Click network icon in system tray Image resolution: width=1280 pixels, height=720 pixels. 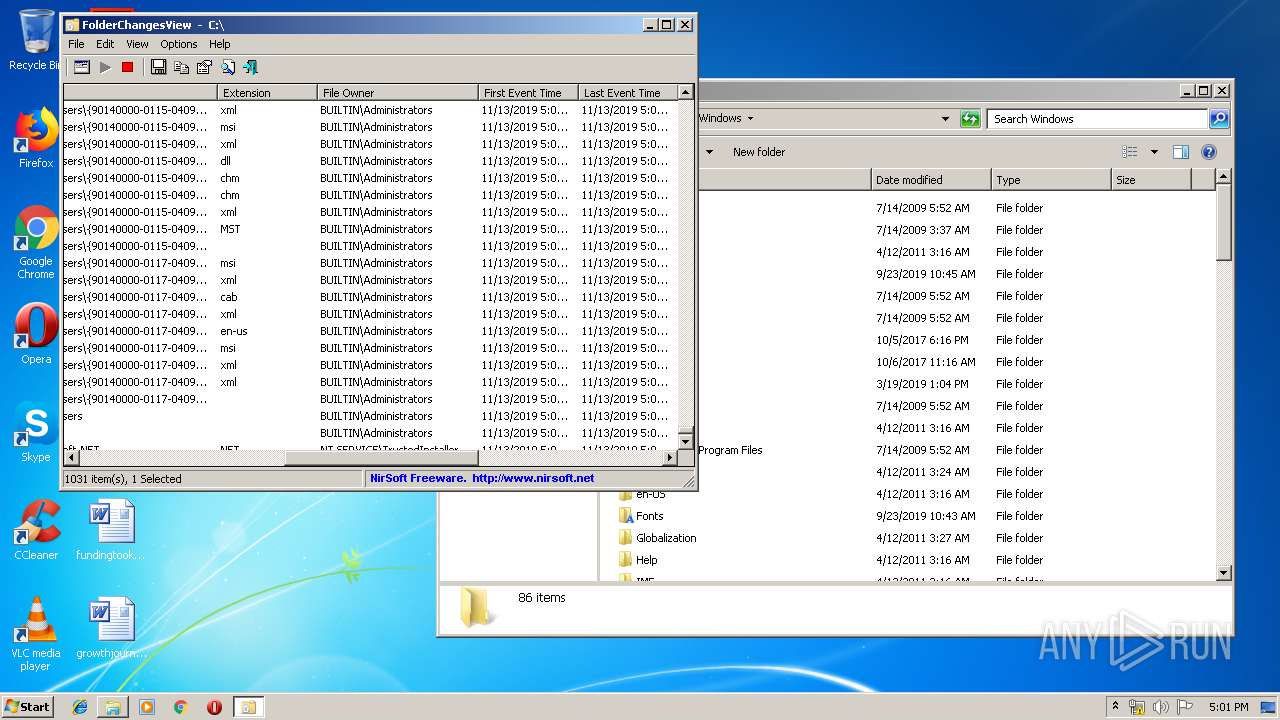click(x=1137, y=707)
